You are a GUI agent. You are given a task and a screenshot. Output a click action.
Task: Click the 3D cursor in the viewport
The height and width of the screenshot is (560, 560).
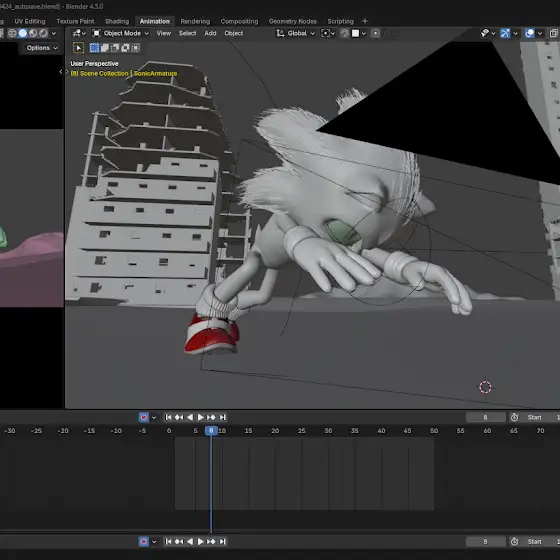485,387
